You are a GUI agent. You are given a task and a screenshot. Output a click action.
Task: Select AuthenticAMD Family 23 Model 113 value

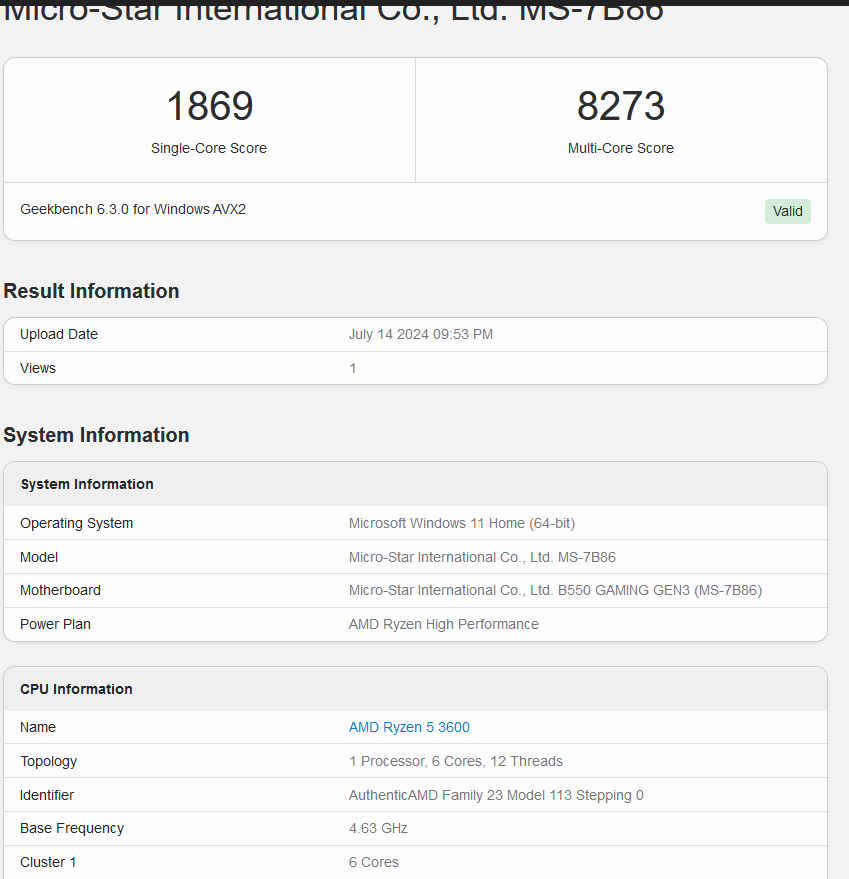(x=496, y=795)
